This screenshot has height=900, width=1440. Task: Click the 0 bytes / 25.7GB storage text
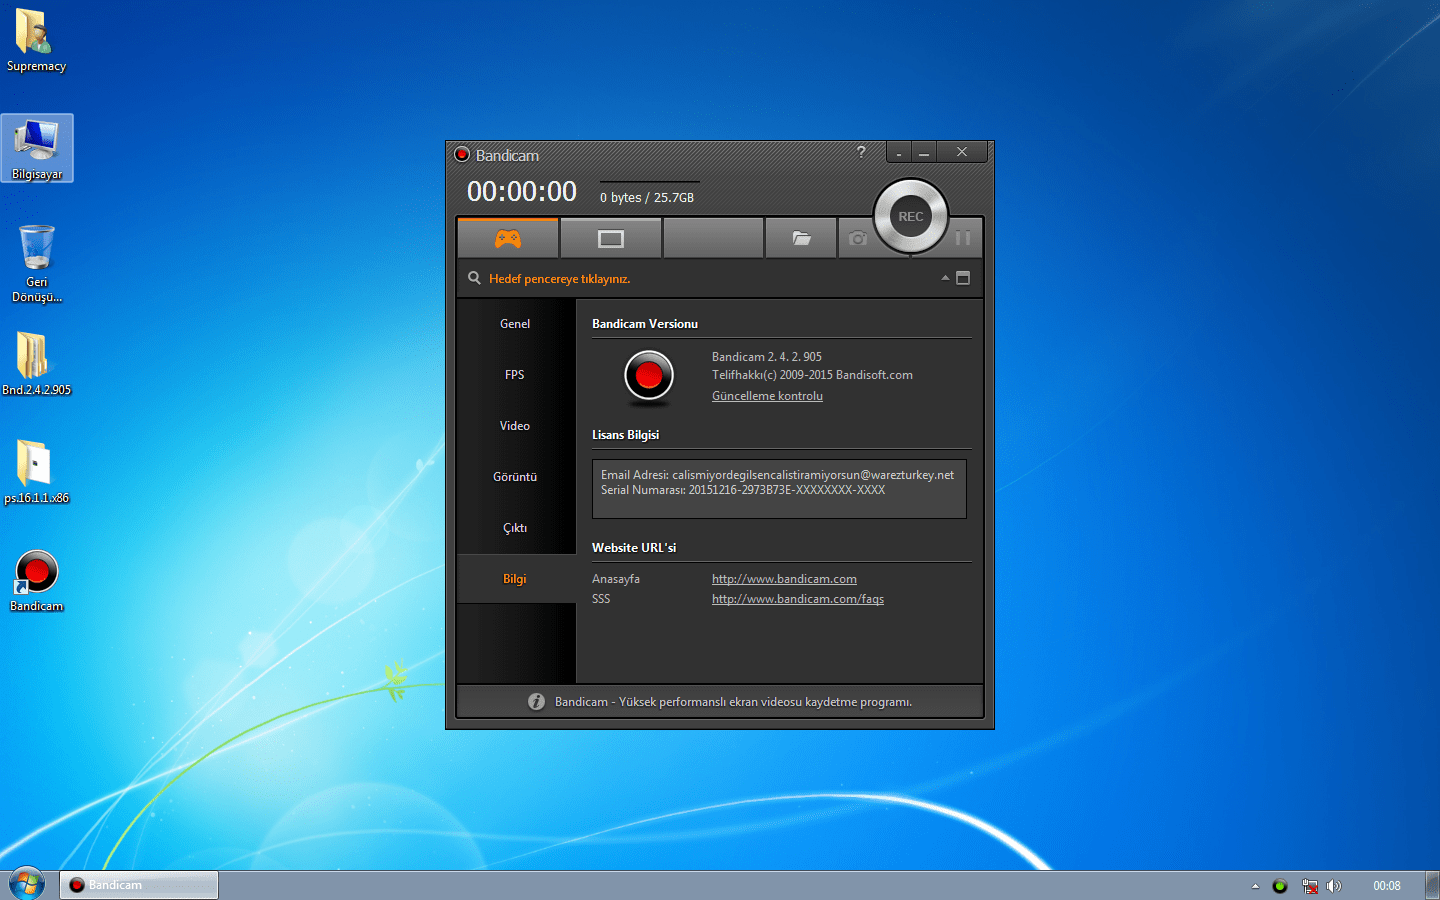tap(647, 198)
